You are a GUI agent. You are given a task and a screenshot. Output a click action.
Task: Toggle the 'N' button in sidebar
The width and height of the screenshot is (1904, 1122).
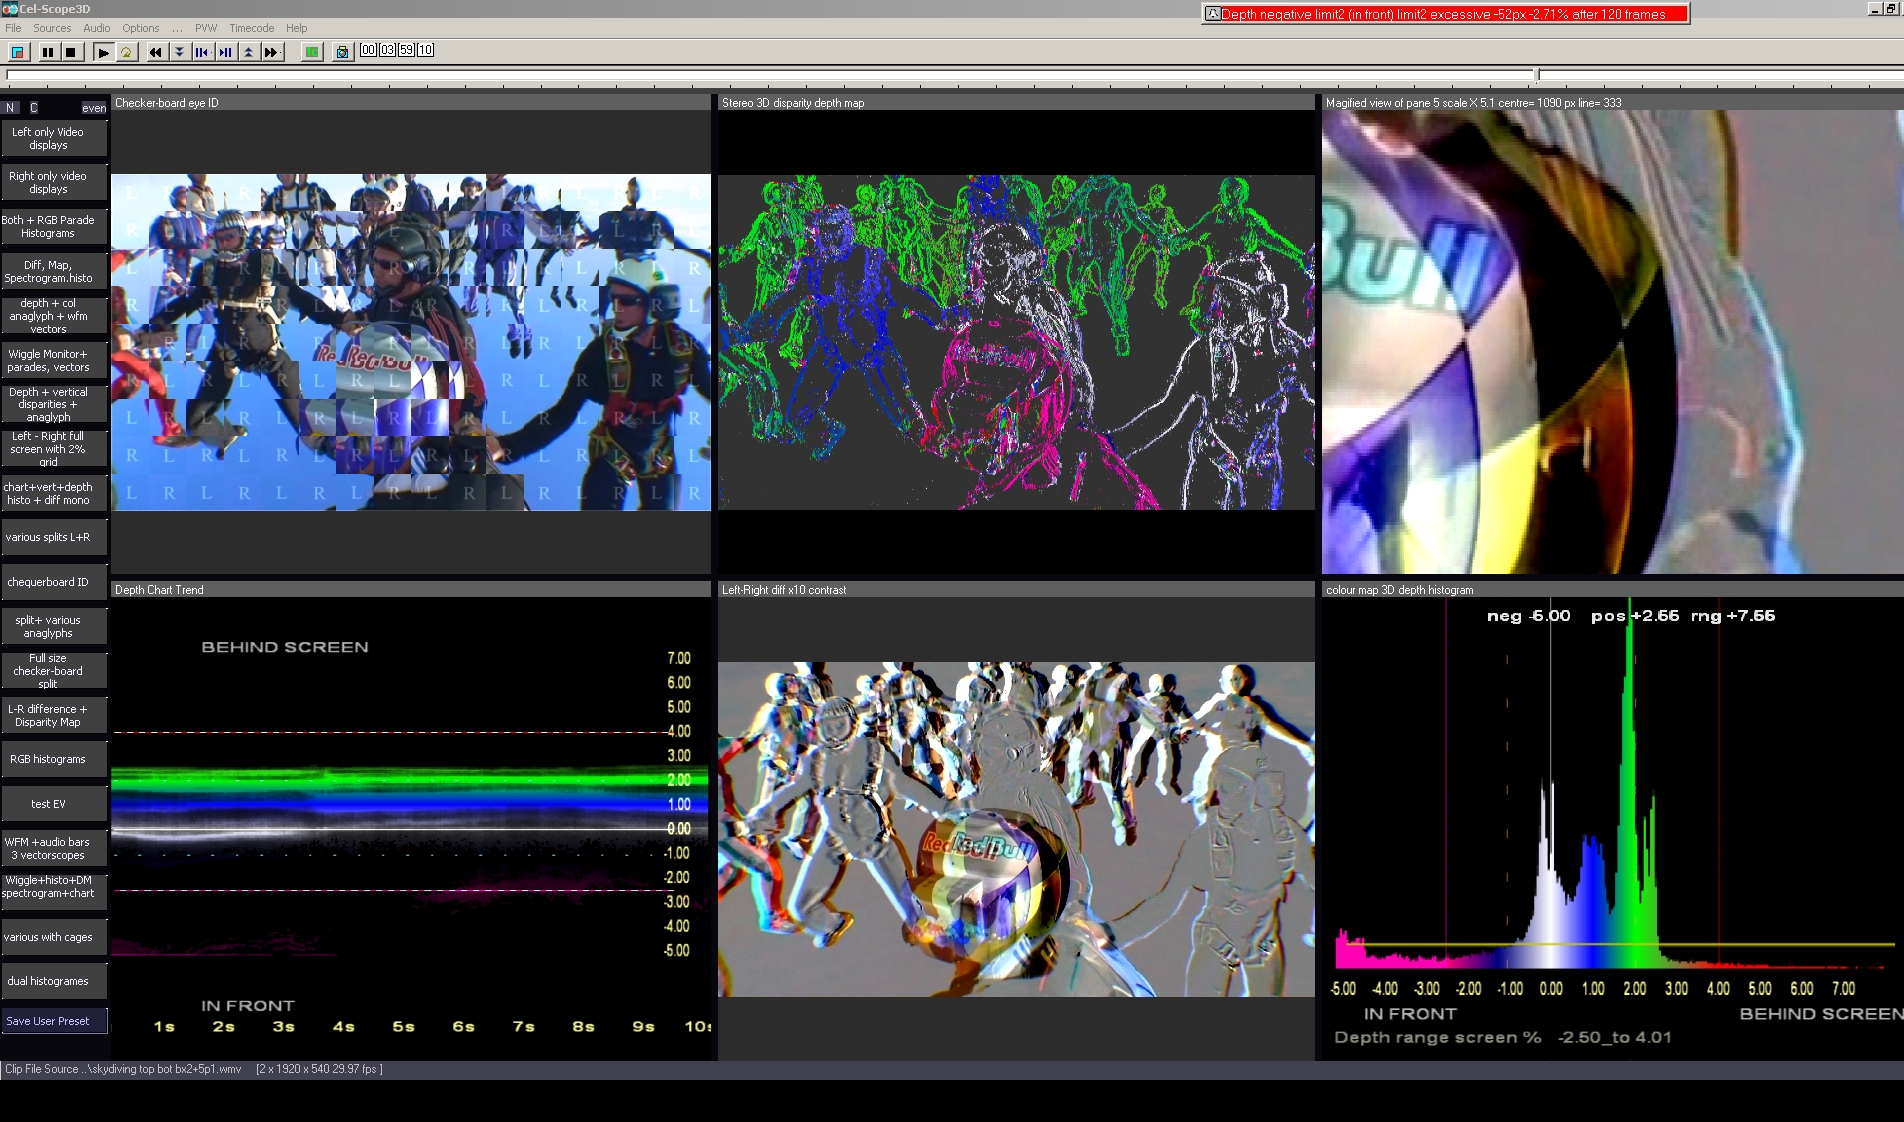(10, 108)
